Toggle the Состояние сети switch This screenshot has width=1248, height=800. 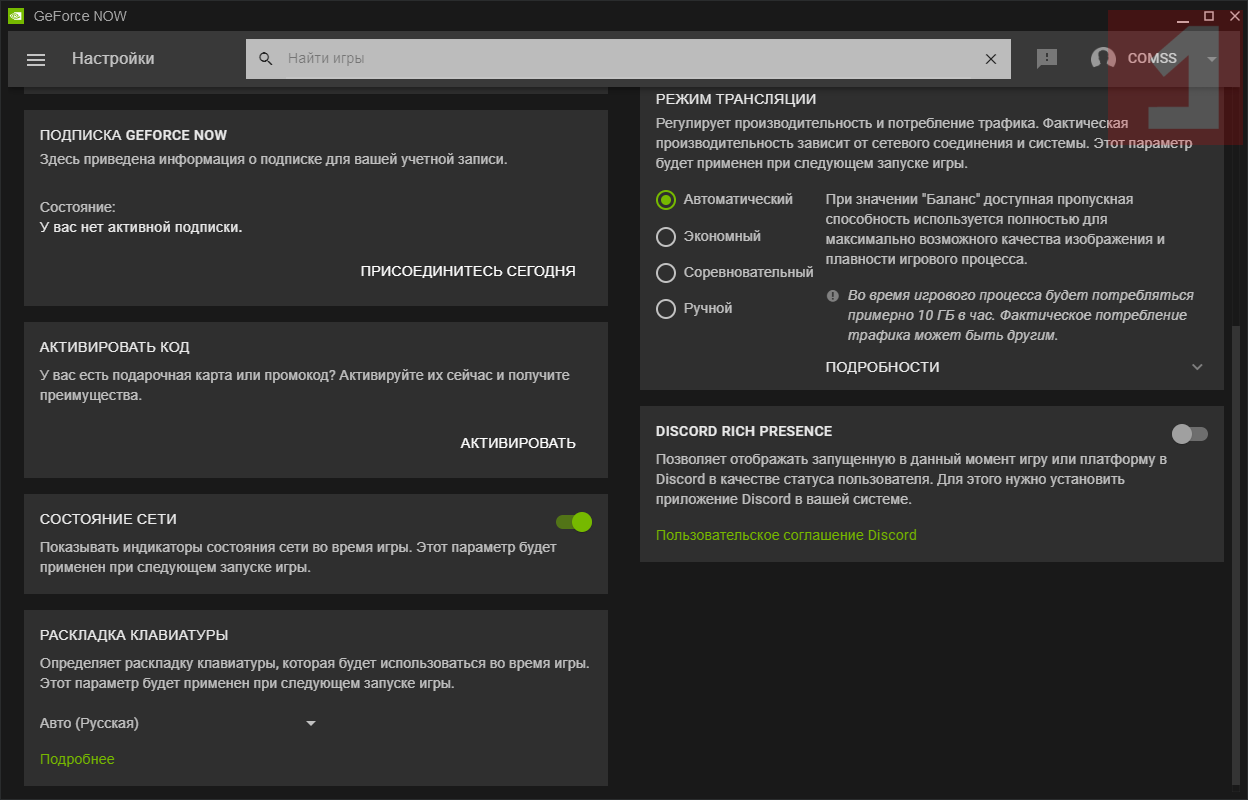click(574, 521)
